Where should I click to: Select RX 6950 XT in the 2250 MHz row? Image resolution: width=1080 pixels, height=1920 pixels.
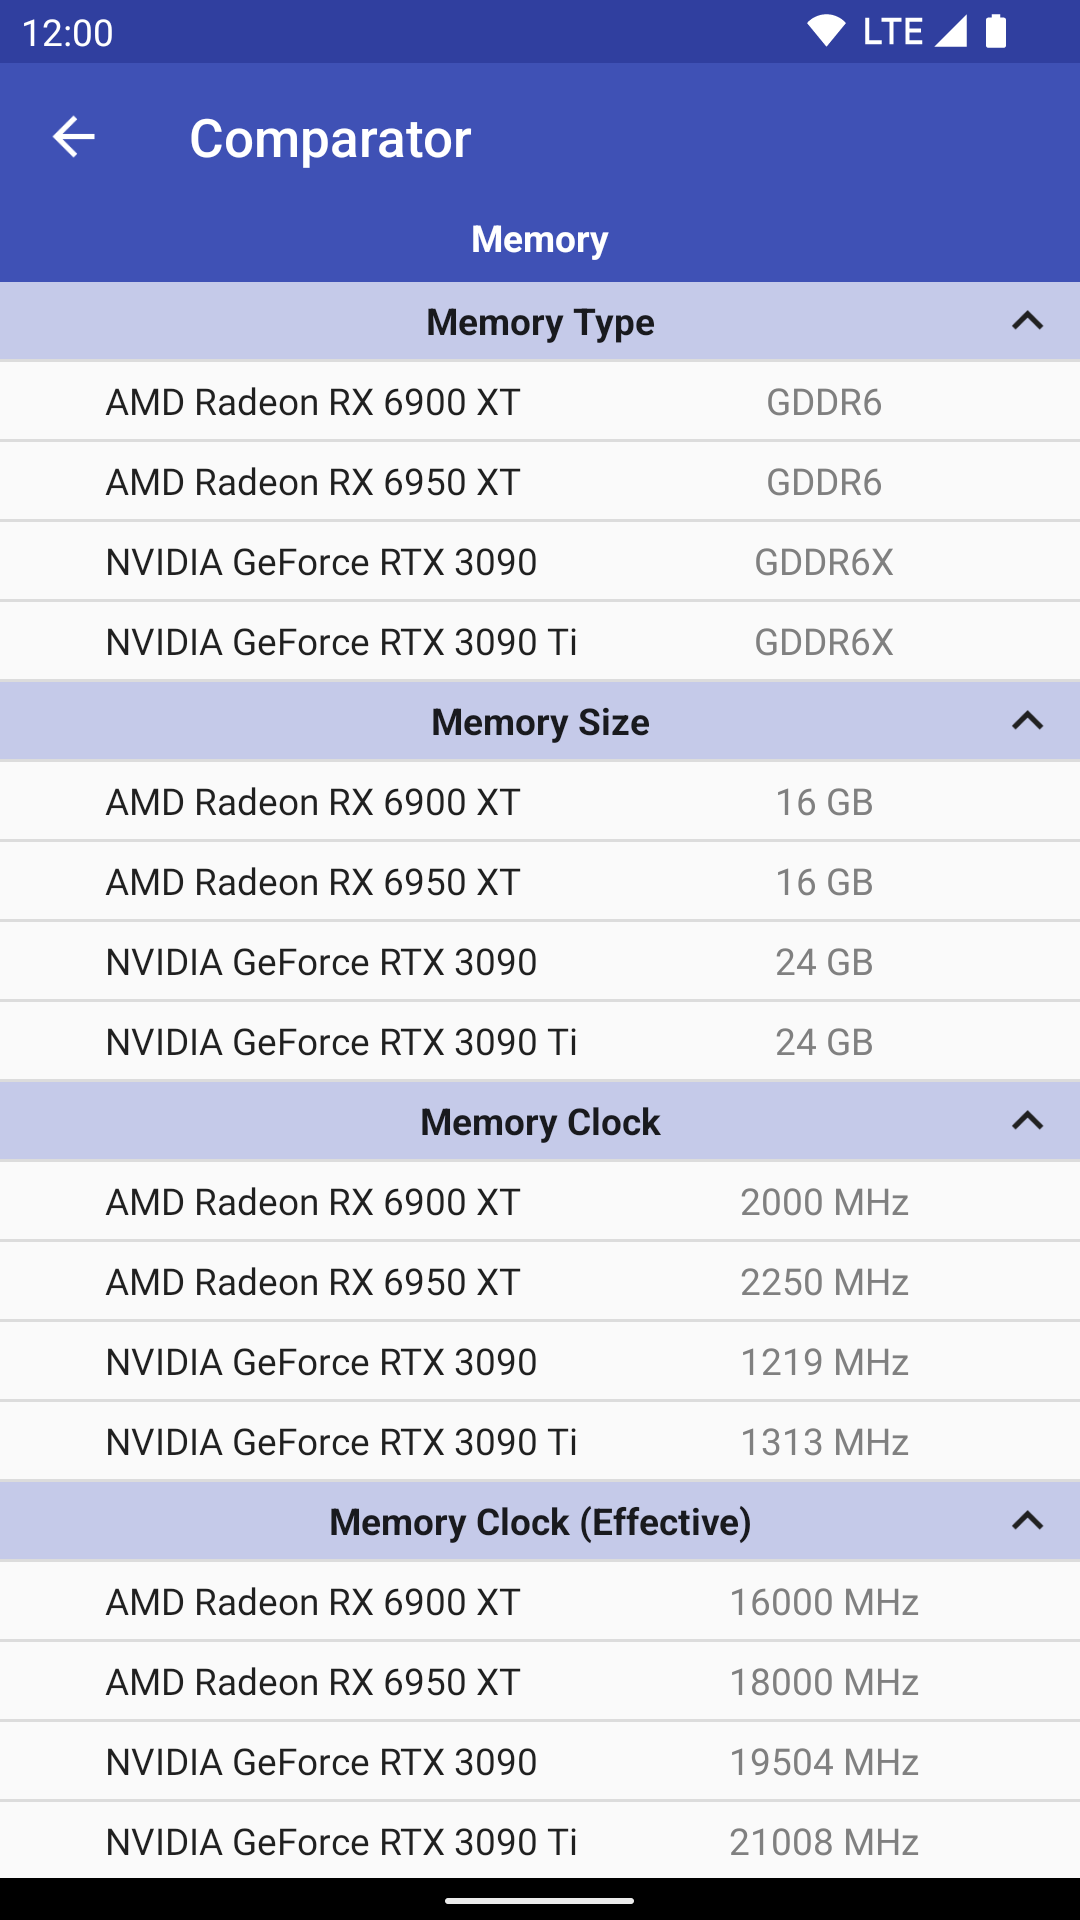coord(313,1282)
